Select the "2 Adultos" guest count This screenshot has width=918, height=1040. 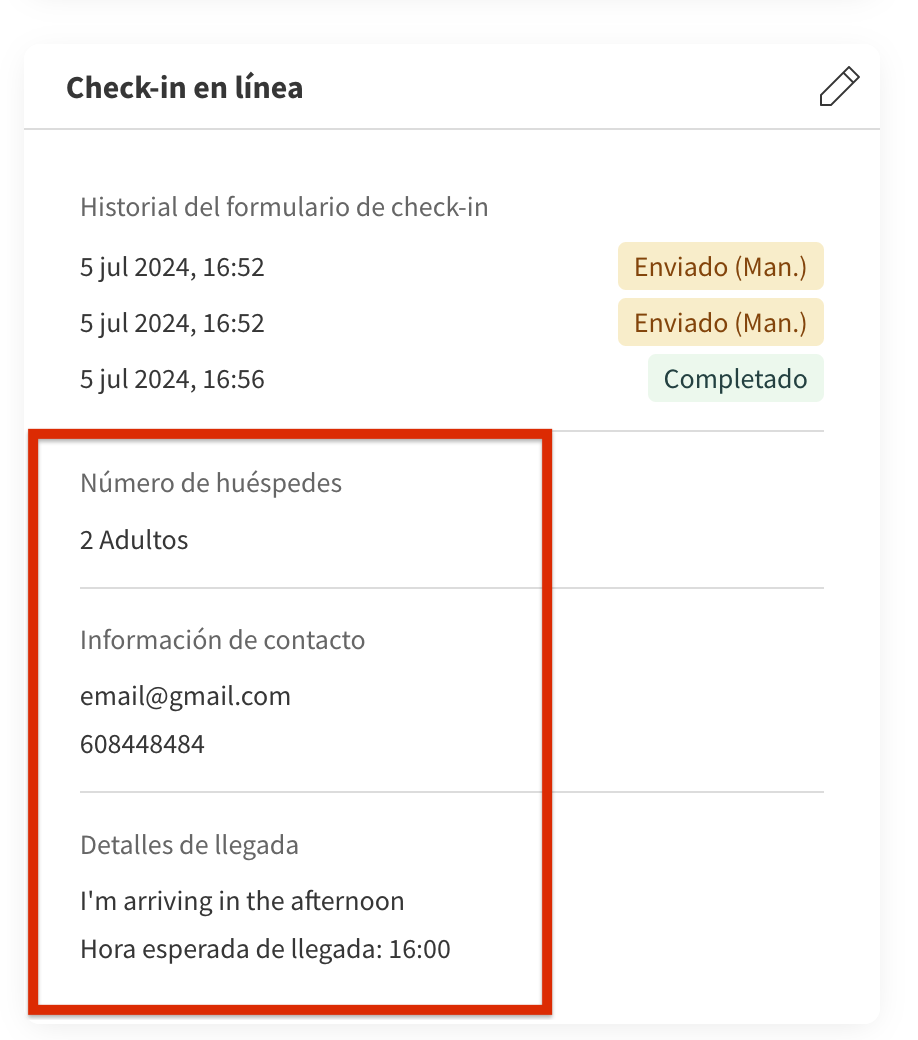tap(134, 540)
